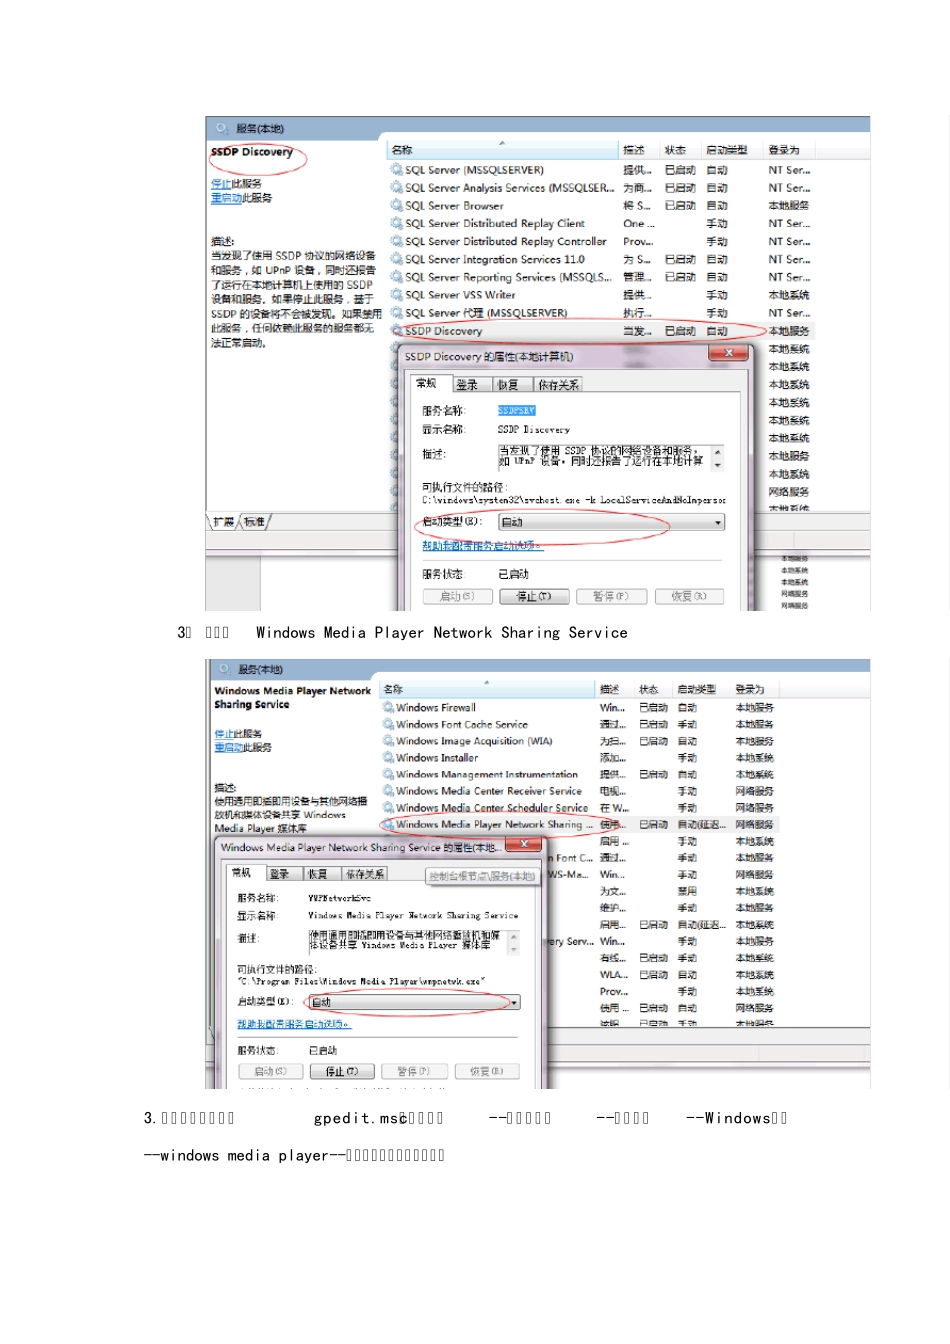Sort by 名称 column in the SSDP services list
Screen dimensions: 950x1344
click(x=502, y=150)
